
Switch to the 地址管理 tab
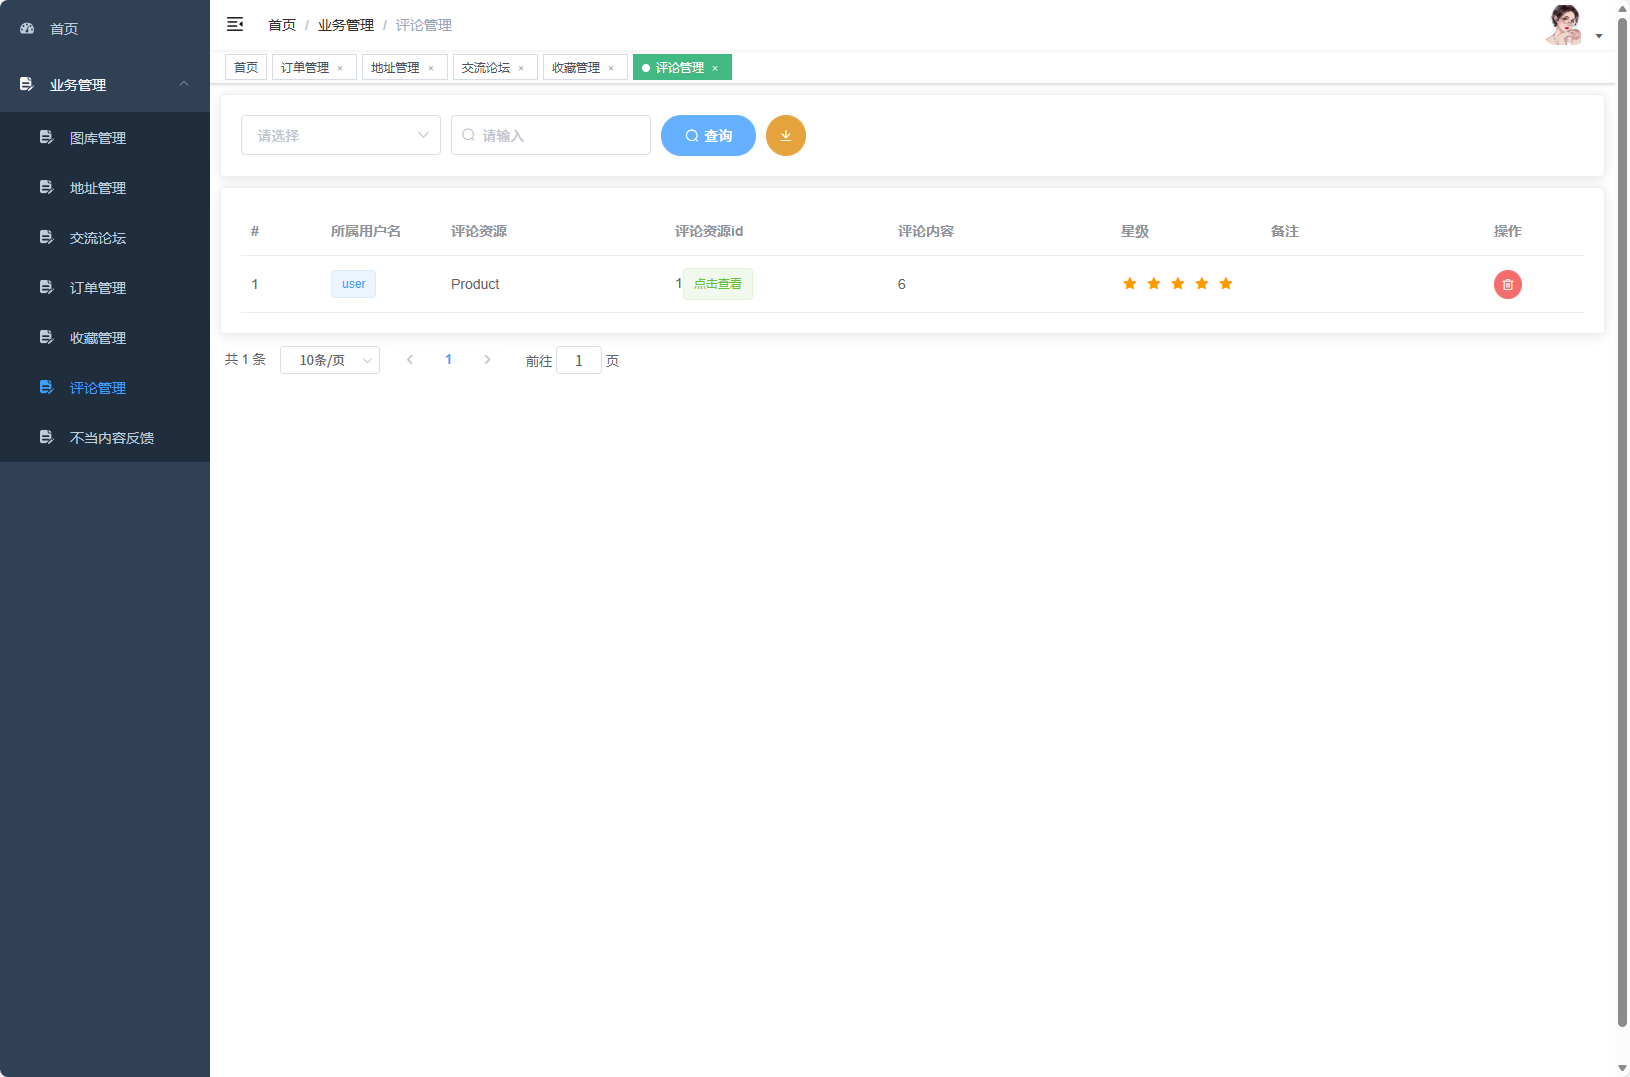pyautogui.click(x=395, y=68)
